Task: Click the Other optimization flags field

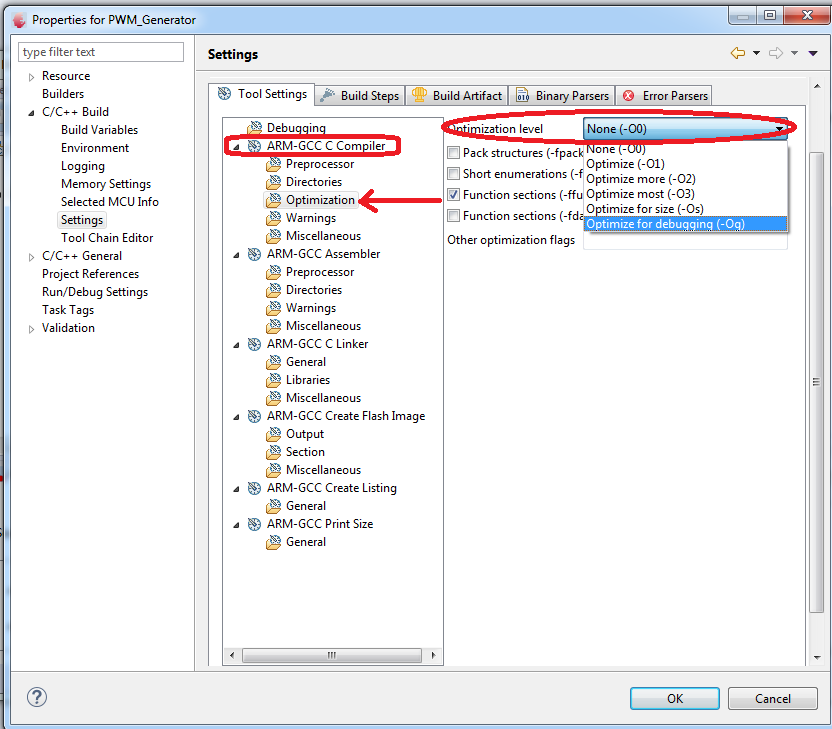Action: click(685, 240)
